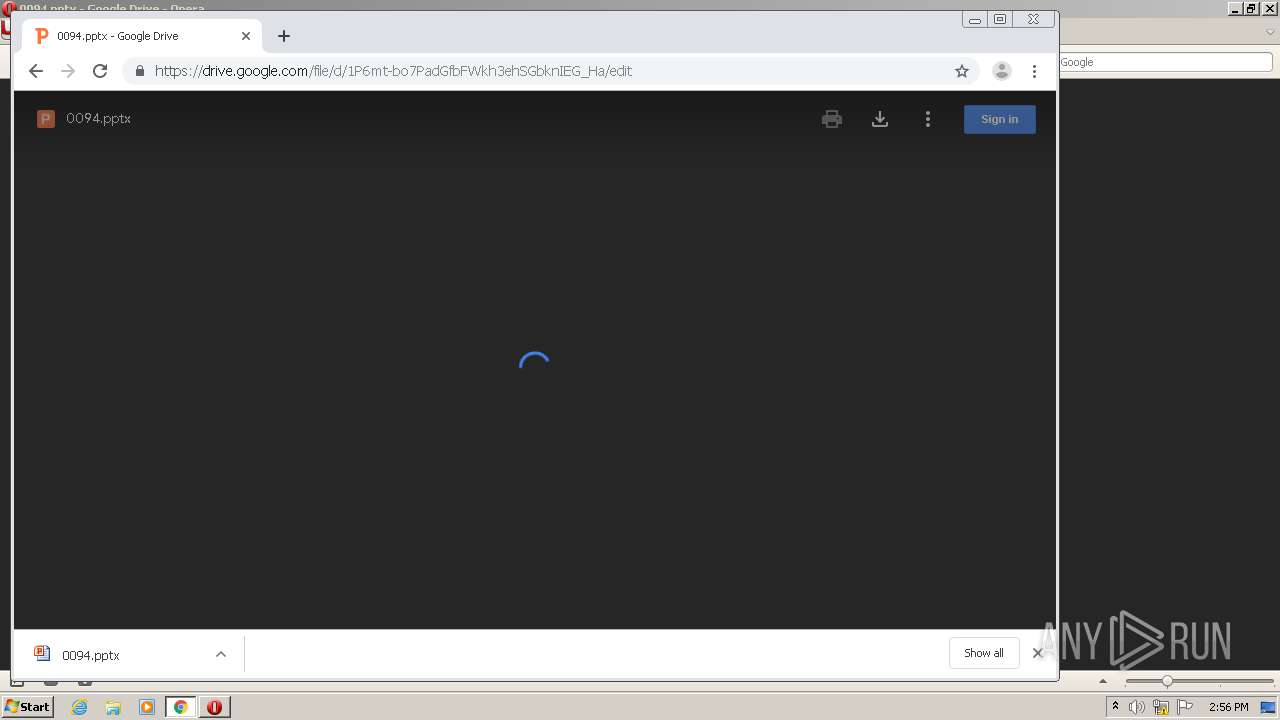The image size is (1280, 720).
Task: Select the 0094.pptx title text
Action: [98, 118]
